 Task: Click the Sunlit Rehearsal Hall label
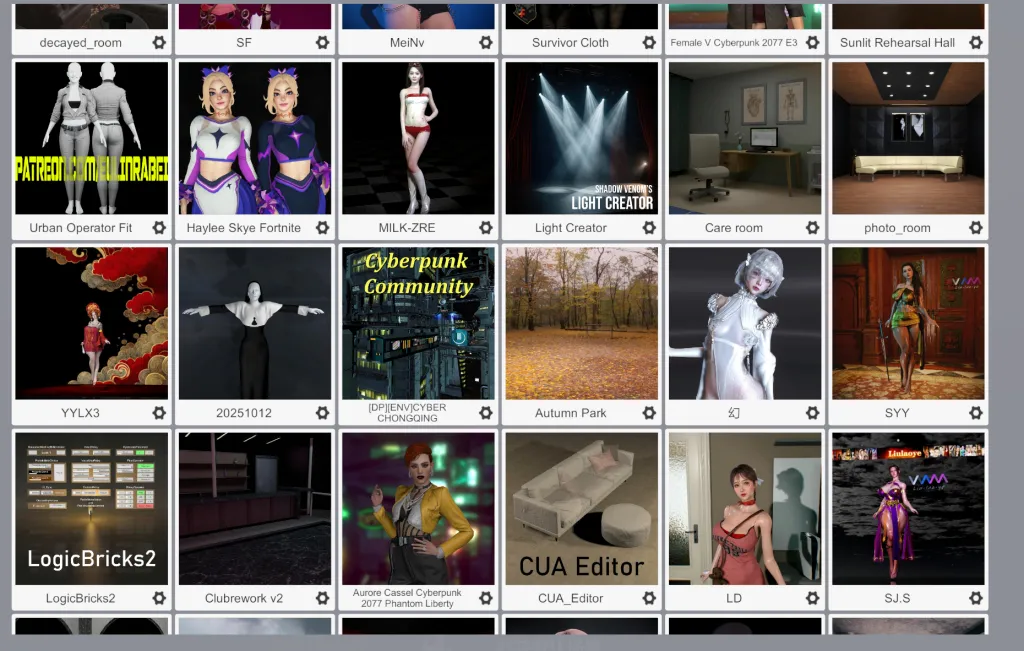tap(897, 42)
